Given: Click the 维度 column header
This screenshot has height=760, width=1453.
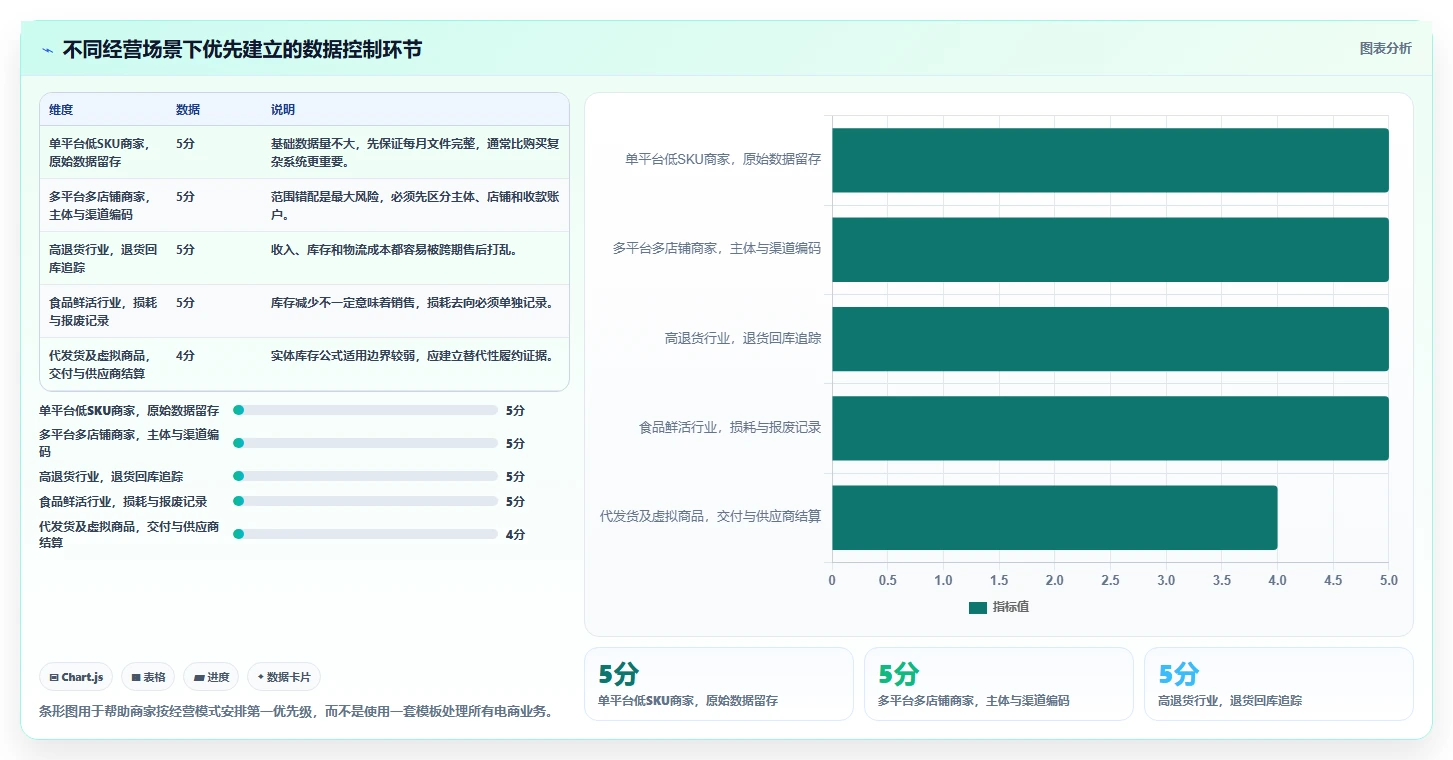Looking at the screenshot, I should click(61, 110).
